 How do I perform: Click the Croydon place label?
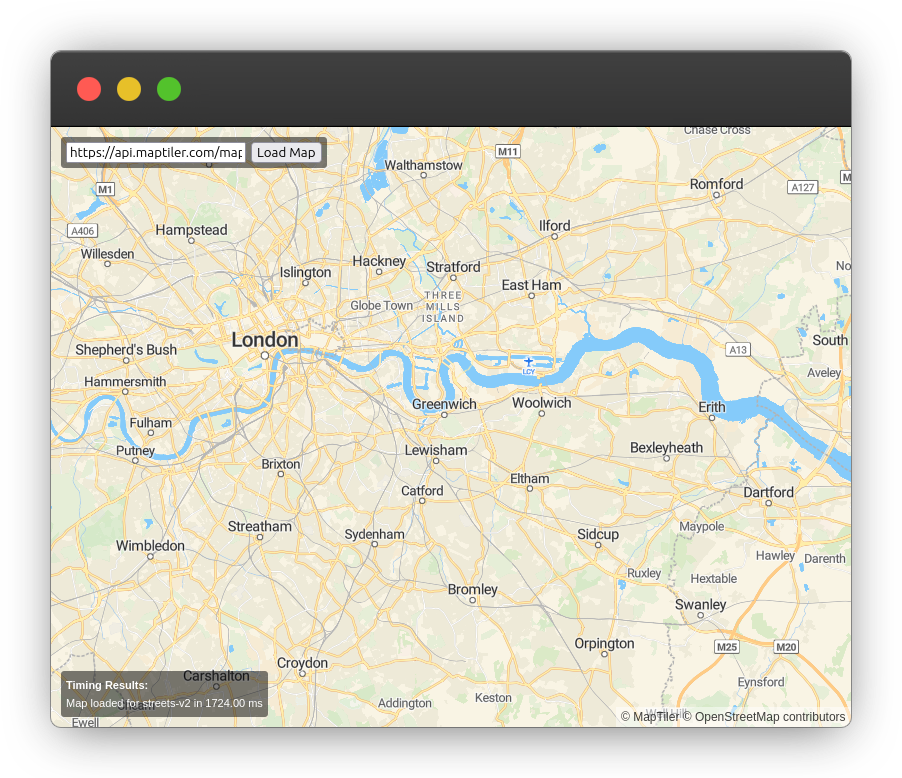[x=303, y=663]
